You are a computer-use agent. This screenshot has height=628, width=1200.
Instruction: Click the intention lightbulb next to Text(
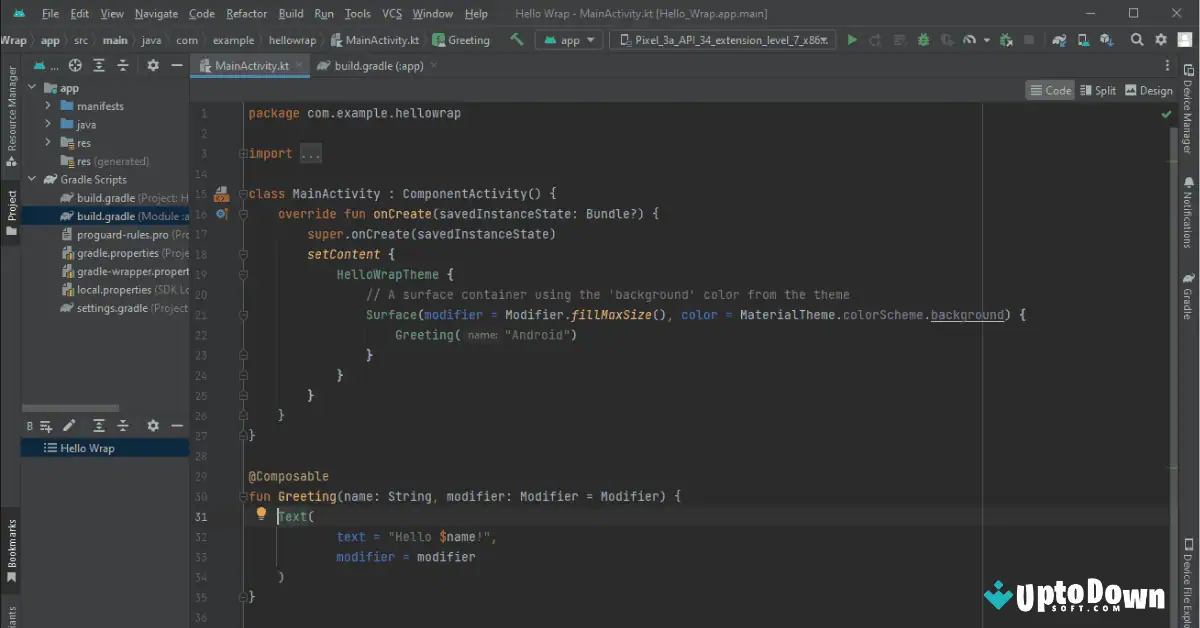(x=261, y=515)
